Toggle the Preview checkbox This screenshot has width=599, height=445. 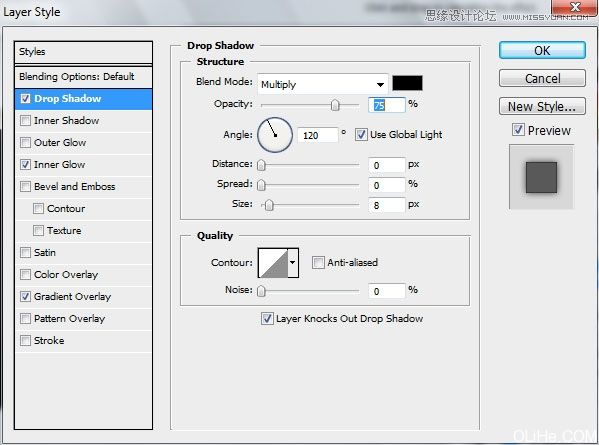(x=518, y=130)
